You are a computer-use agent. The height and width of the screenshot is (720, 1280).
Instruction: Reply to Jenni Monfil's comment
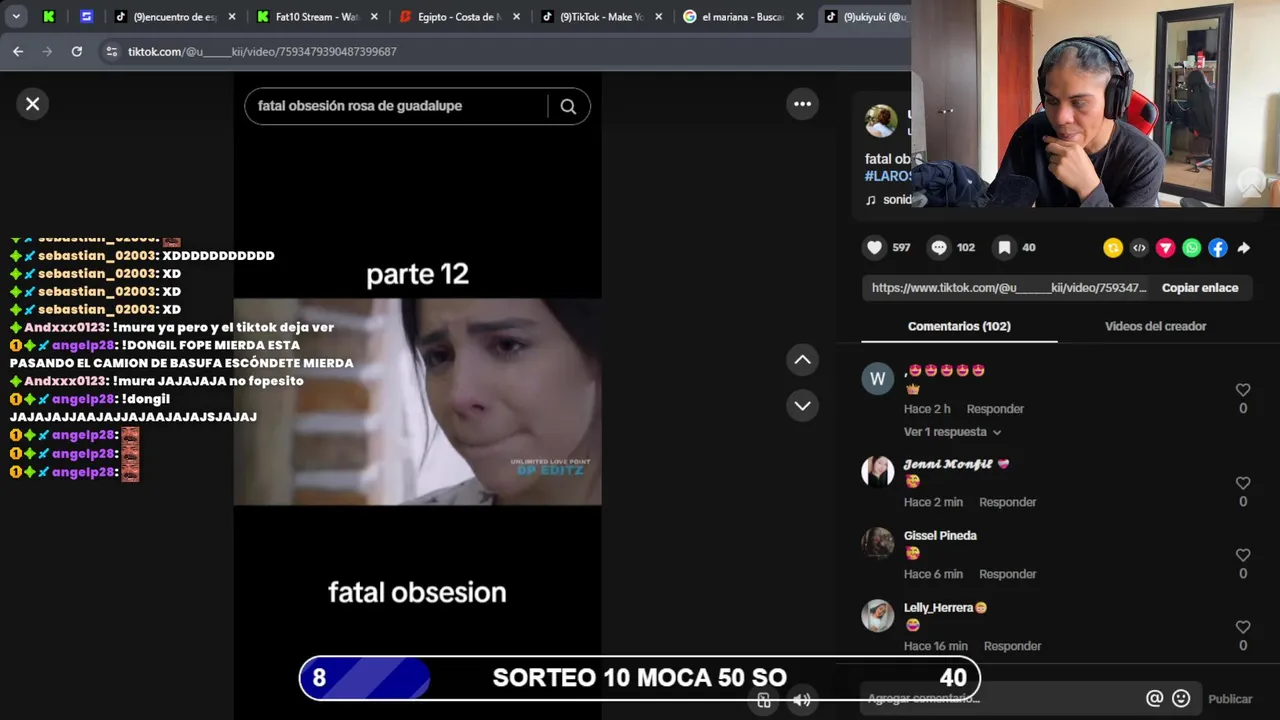1007,502
